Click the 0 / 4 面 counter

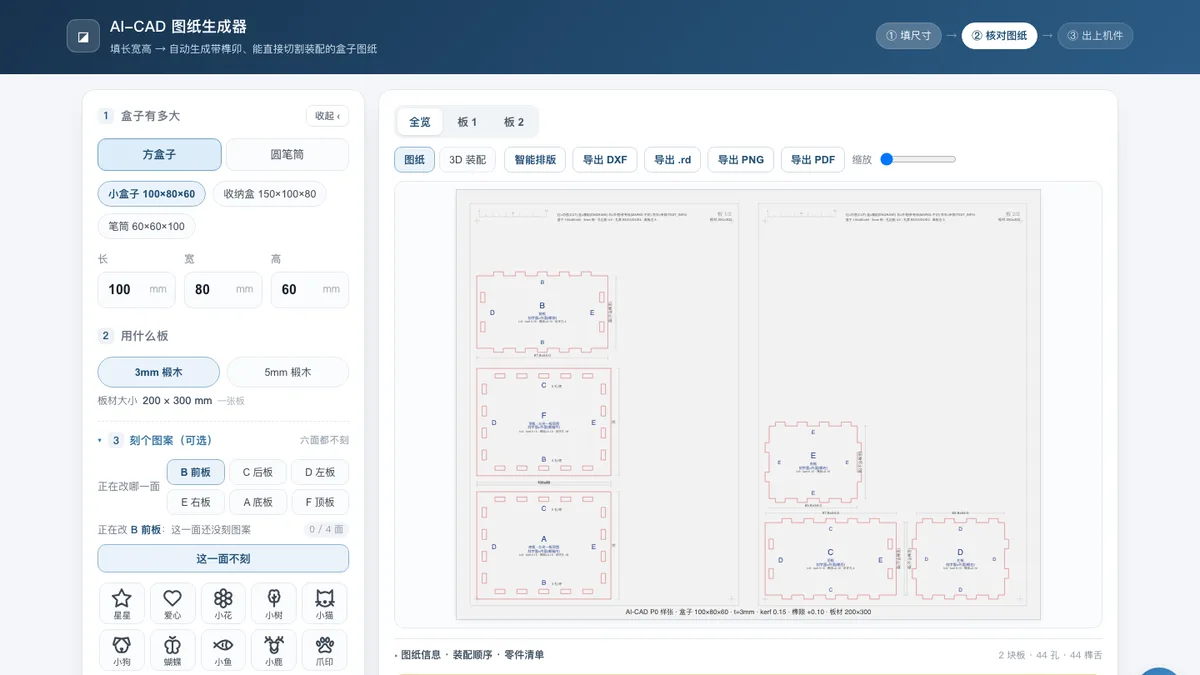coord(326,530)
